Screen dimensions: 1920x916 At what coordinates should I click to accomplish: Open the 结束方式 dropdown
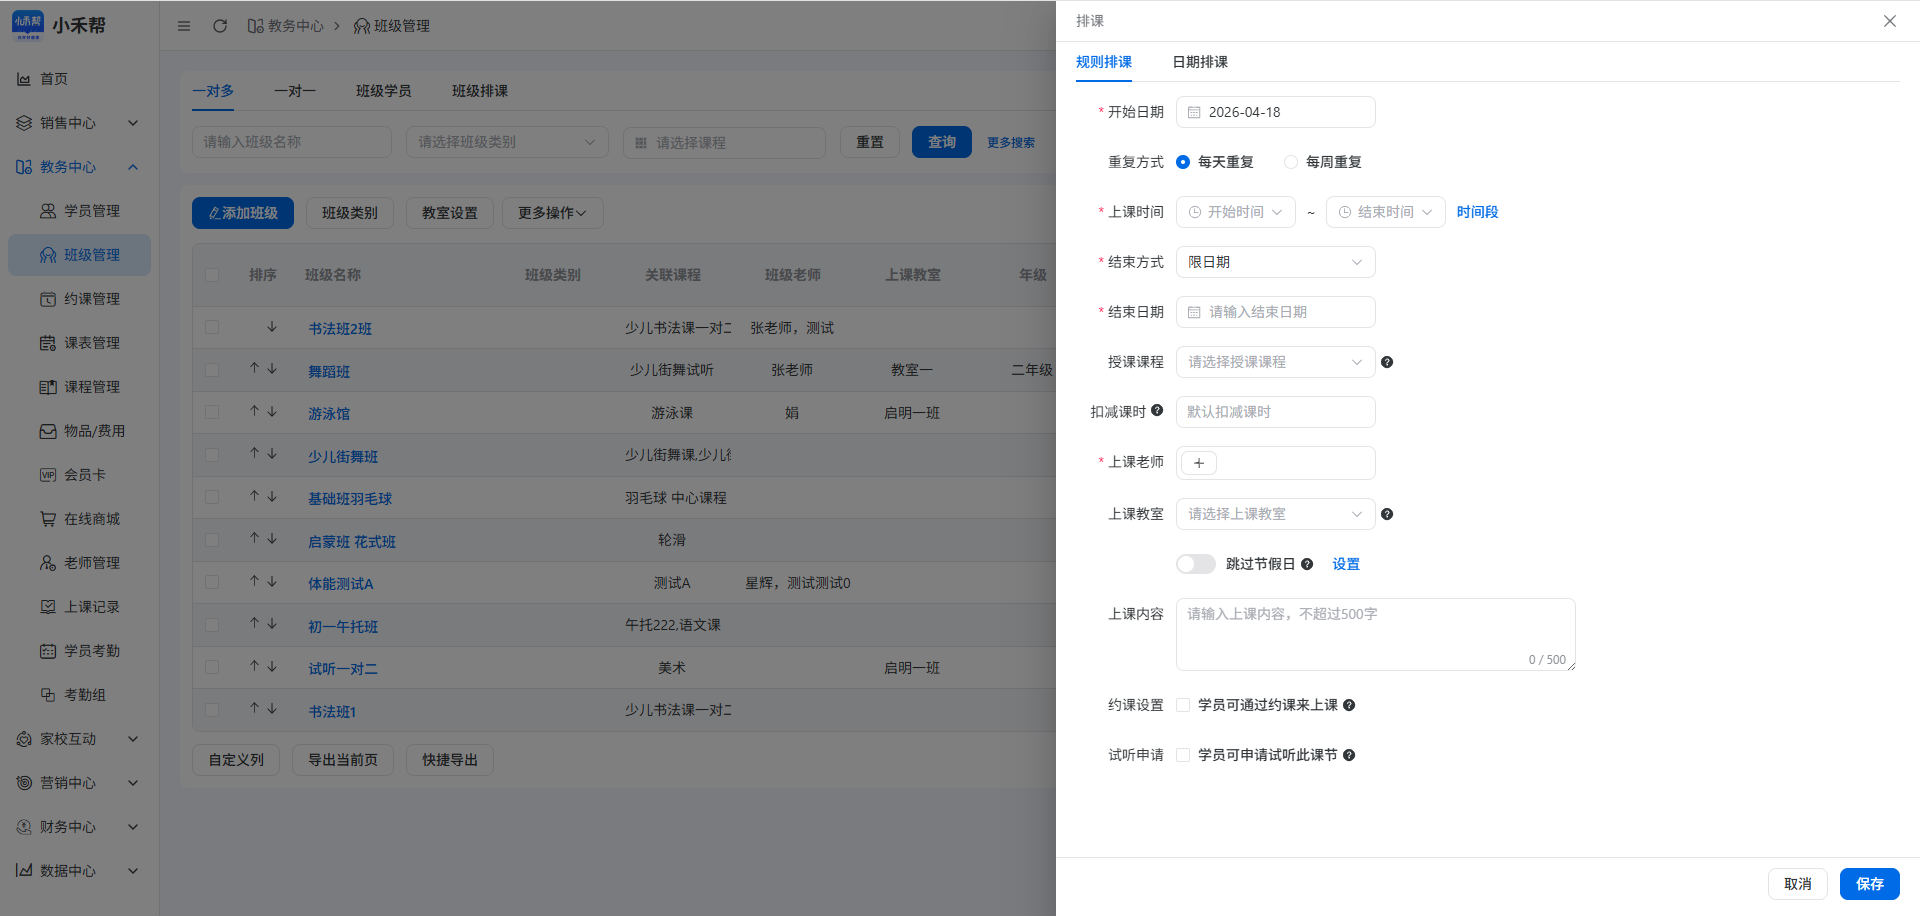point(1275,262)
